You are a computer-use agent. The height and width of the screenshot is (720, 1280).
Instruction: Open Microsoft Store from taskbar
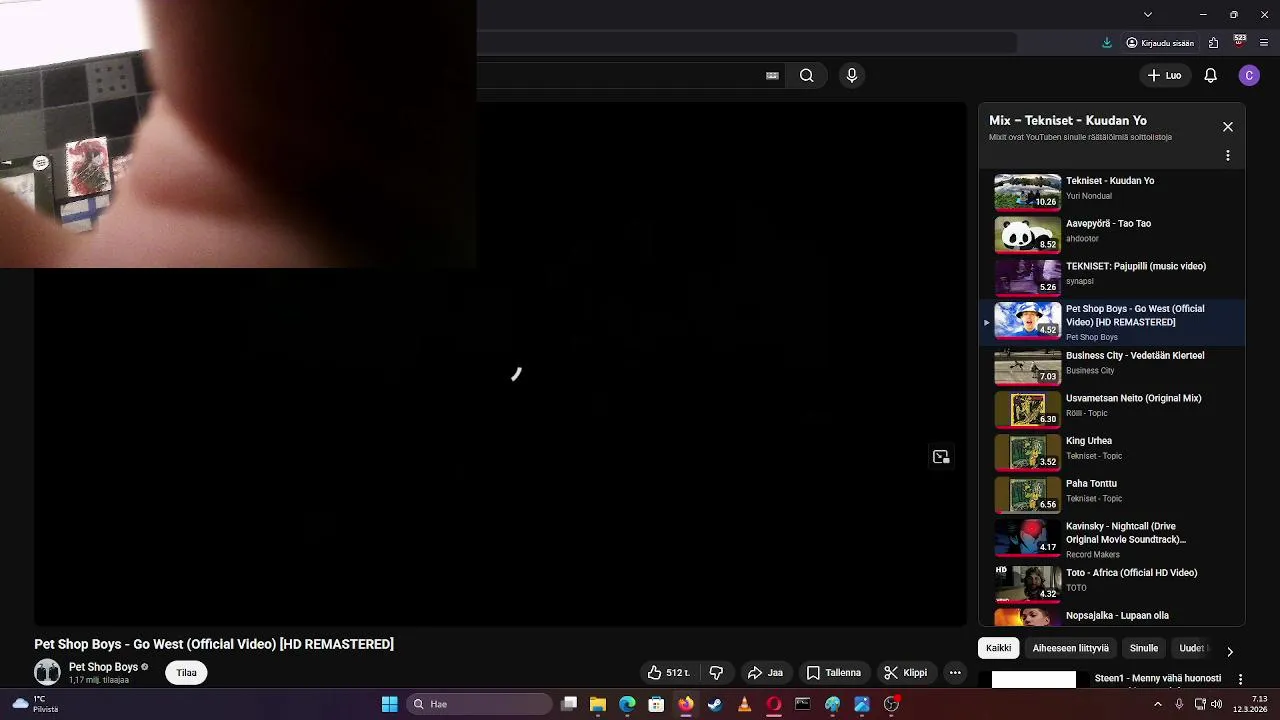point(656,704)
